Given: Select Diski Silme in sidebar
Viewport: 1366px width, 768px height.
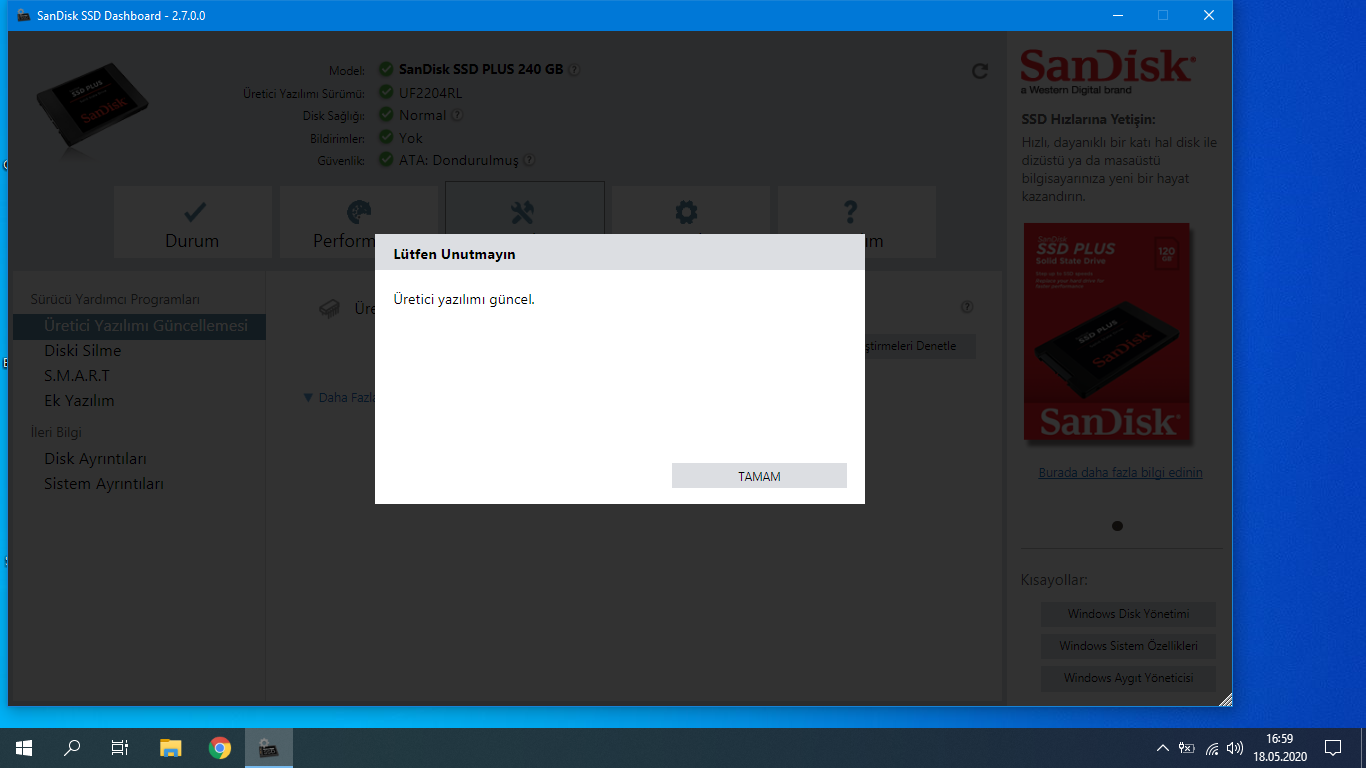Looking at the screenshot, I should (83, 351).
